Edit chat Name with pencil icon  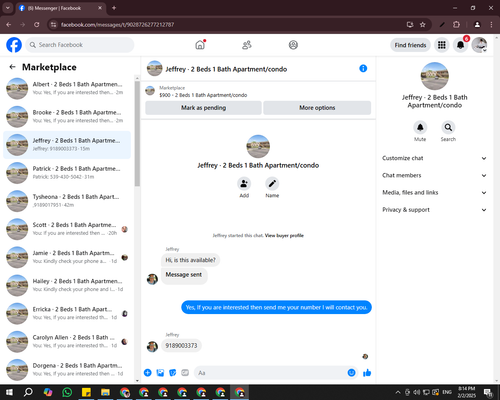pos(272,184)
